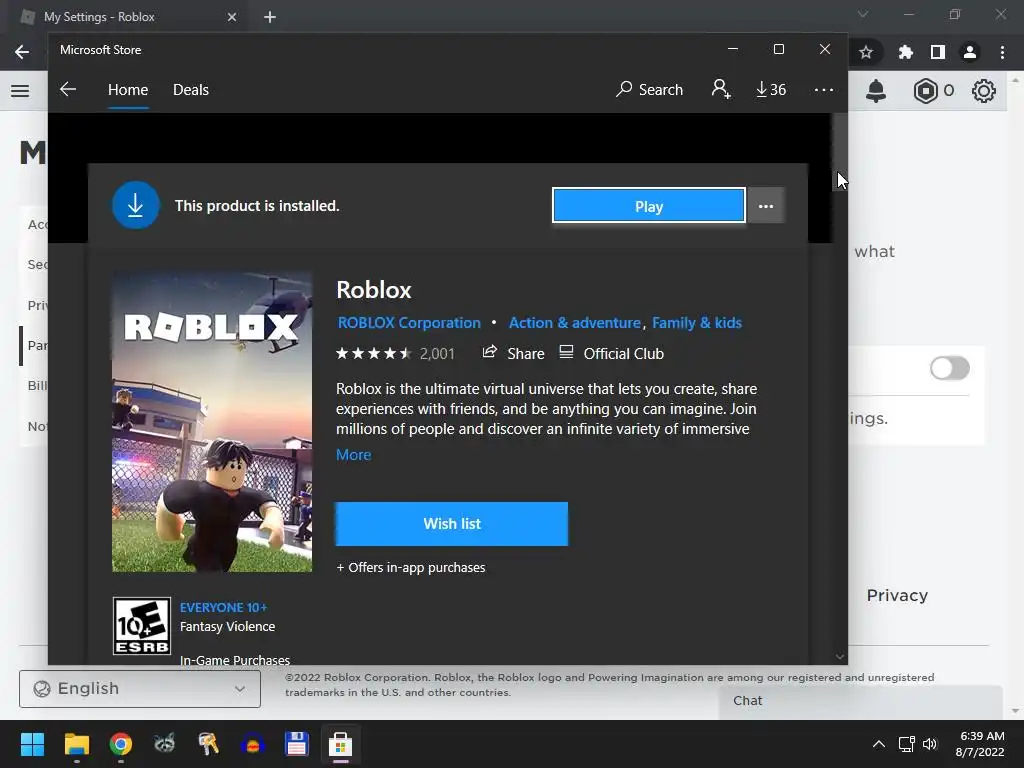
Task: Open Chrome's three-dot menu
Action: (x=1002, y=52)
